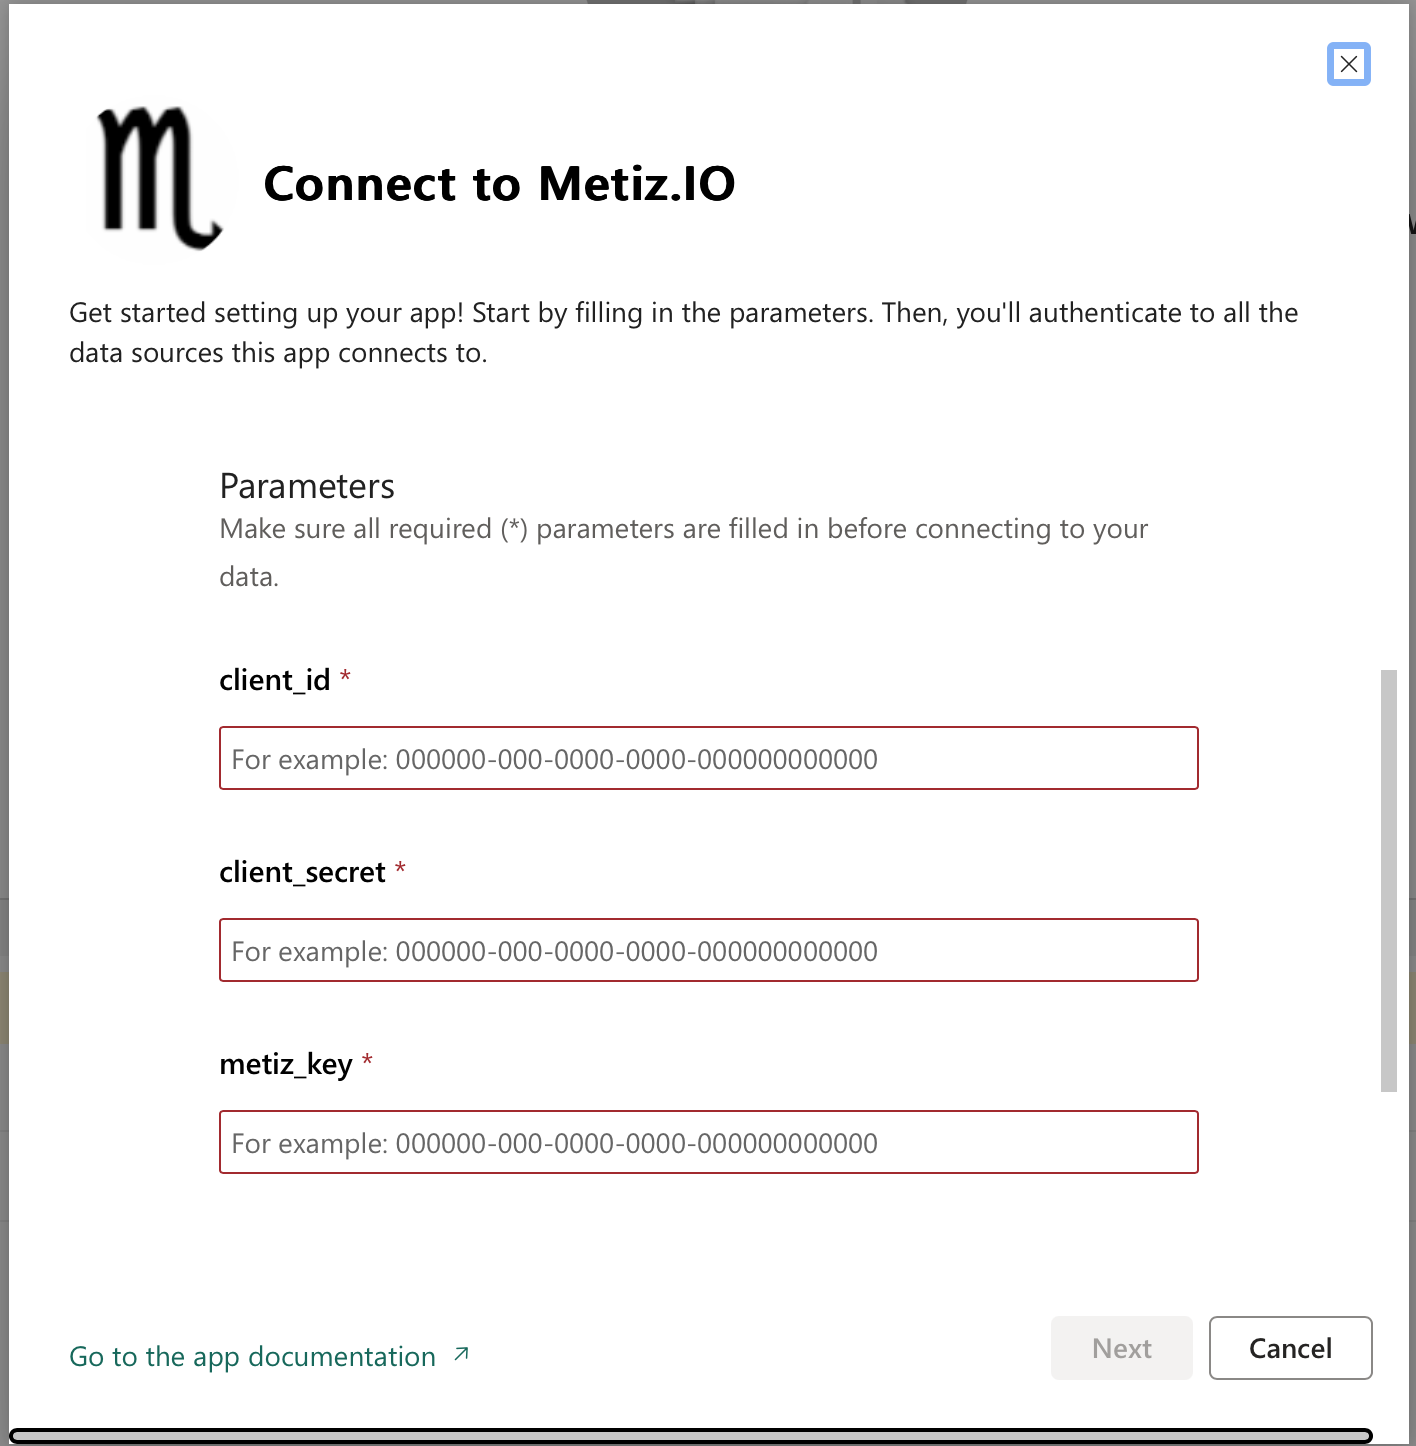
Task: Click the client_secret label text
Action: 302,872
